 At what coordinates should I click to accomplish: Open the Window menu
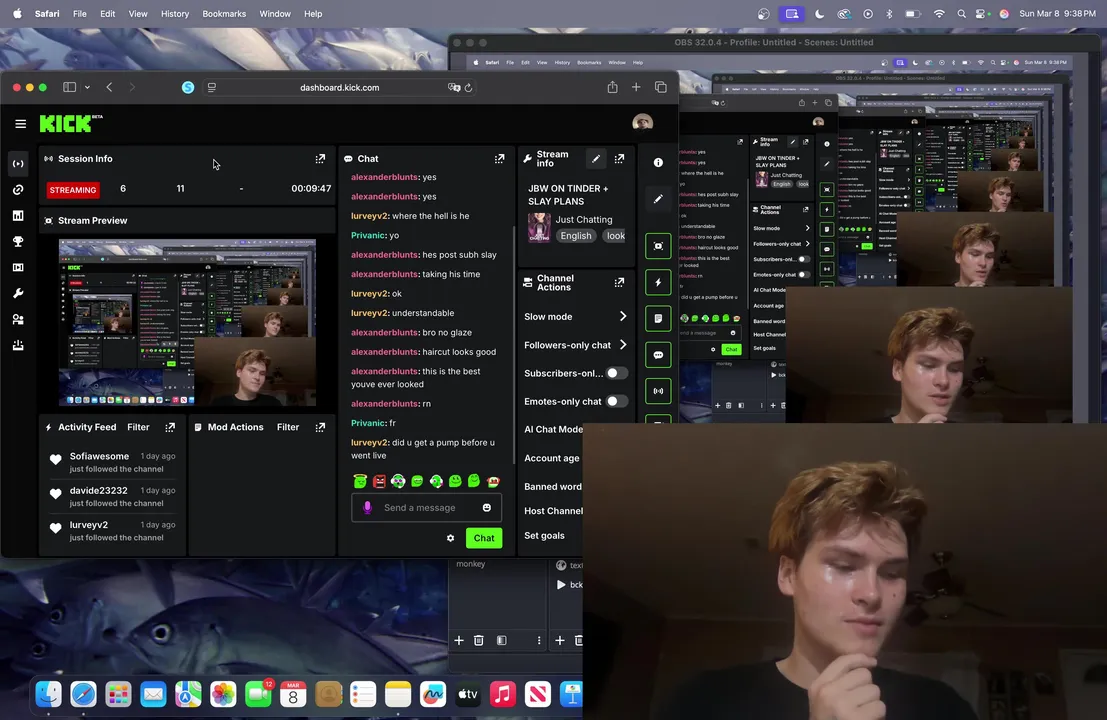click(275, 13)
